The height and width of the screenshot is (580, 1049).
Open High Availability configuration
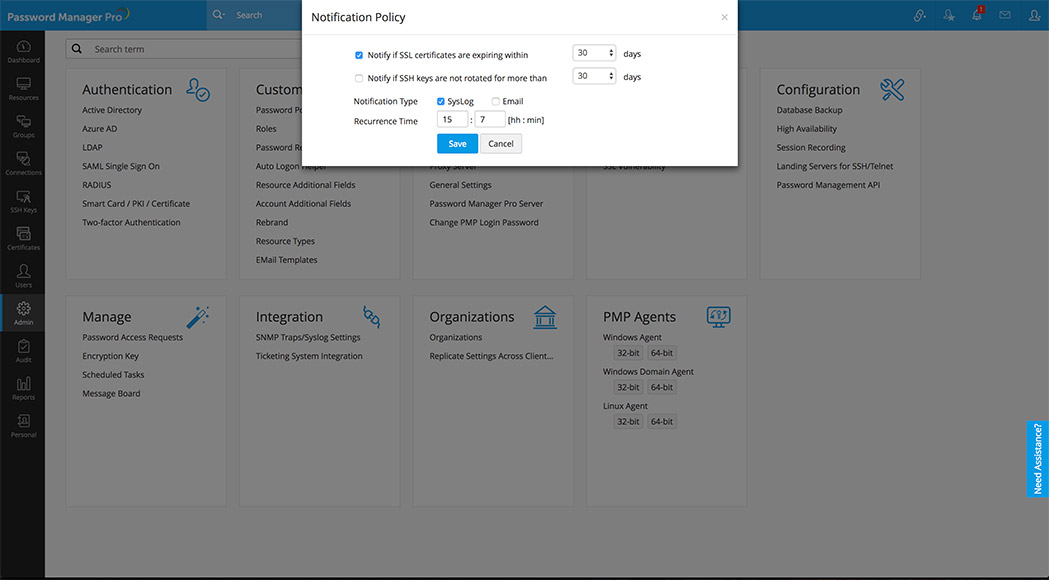(807, 129)
